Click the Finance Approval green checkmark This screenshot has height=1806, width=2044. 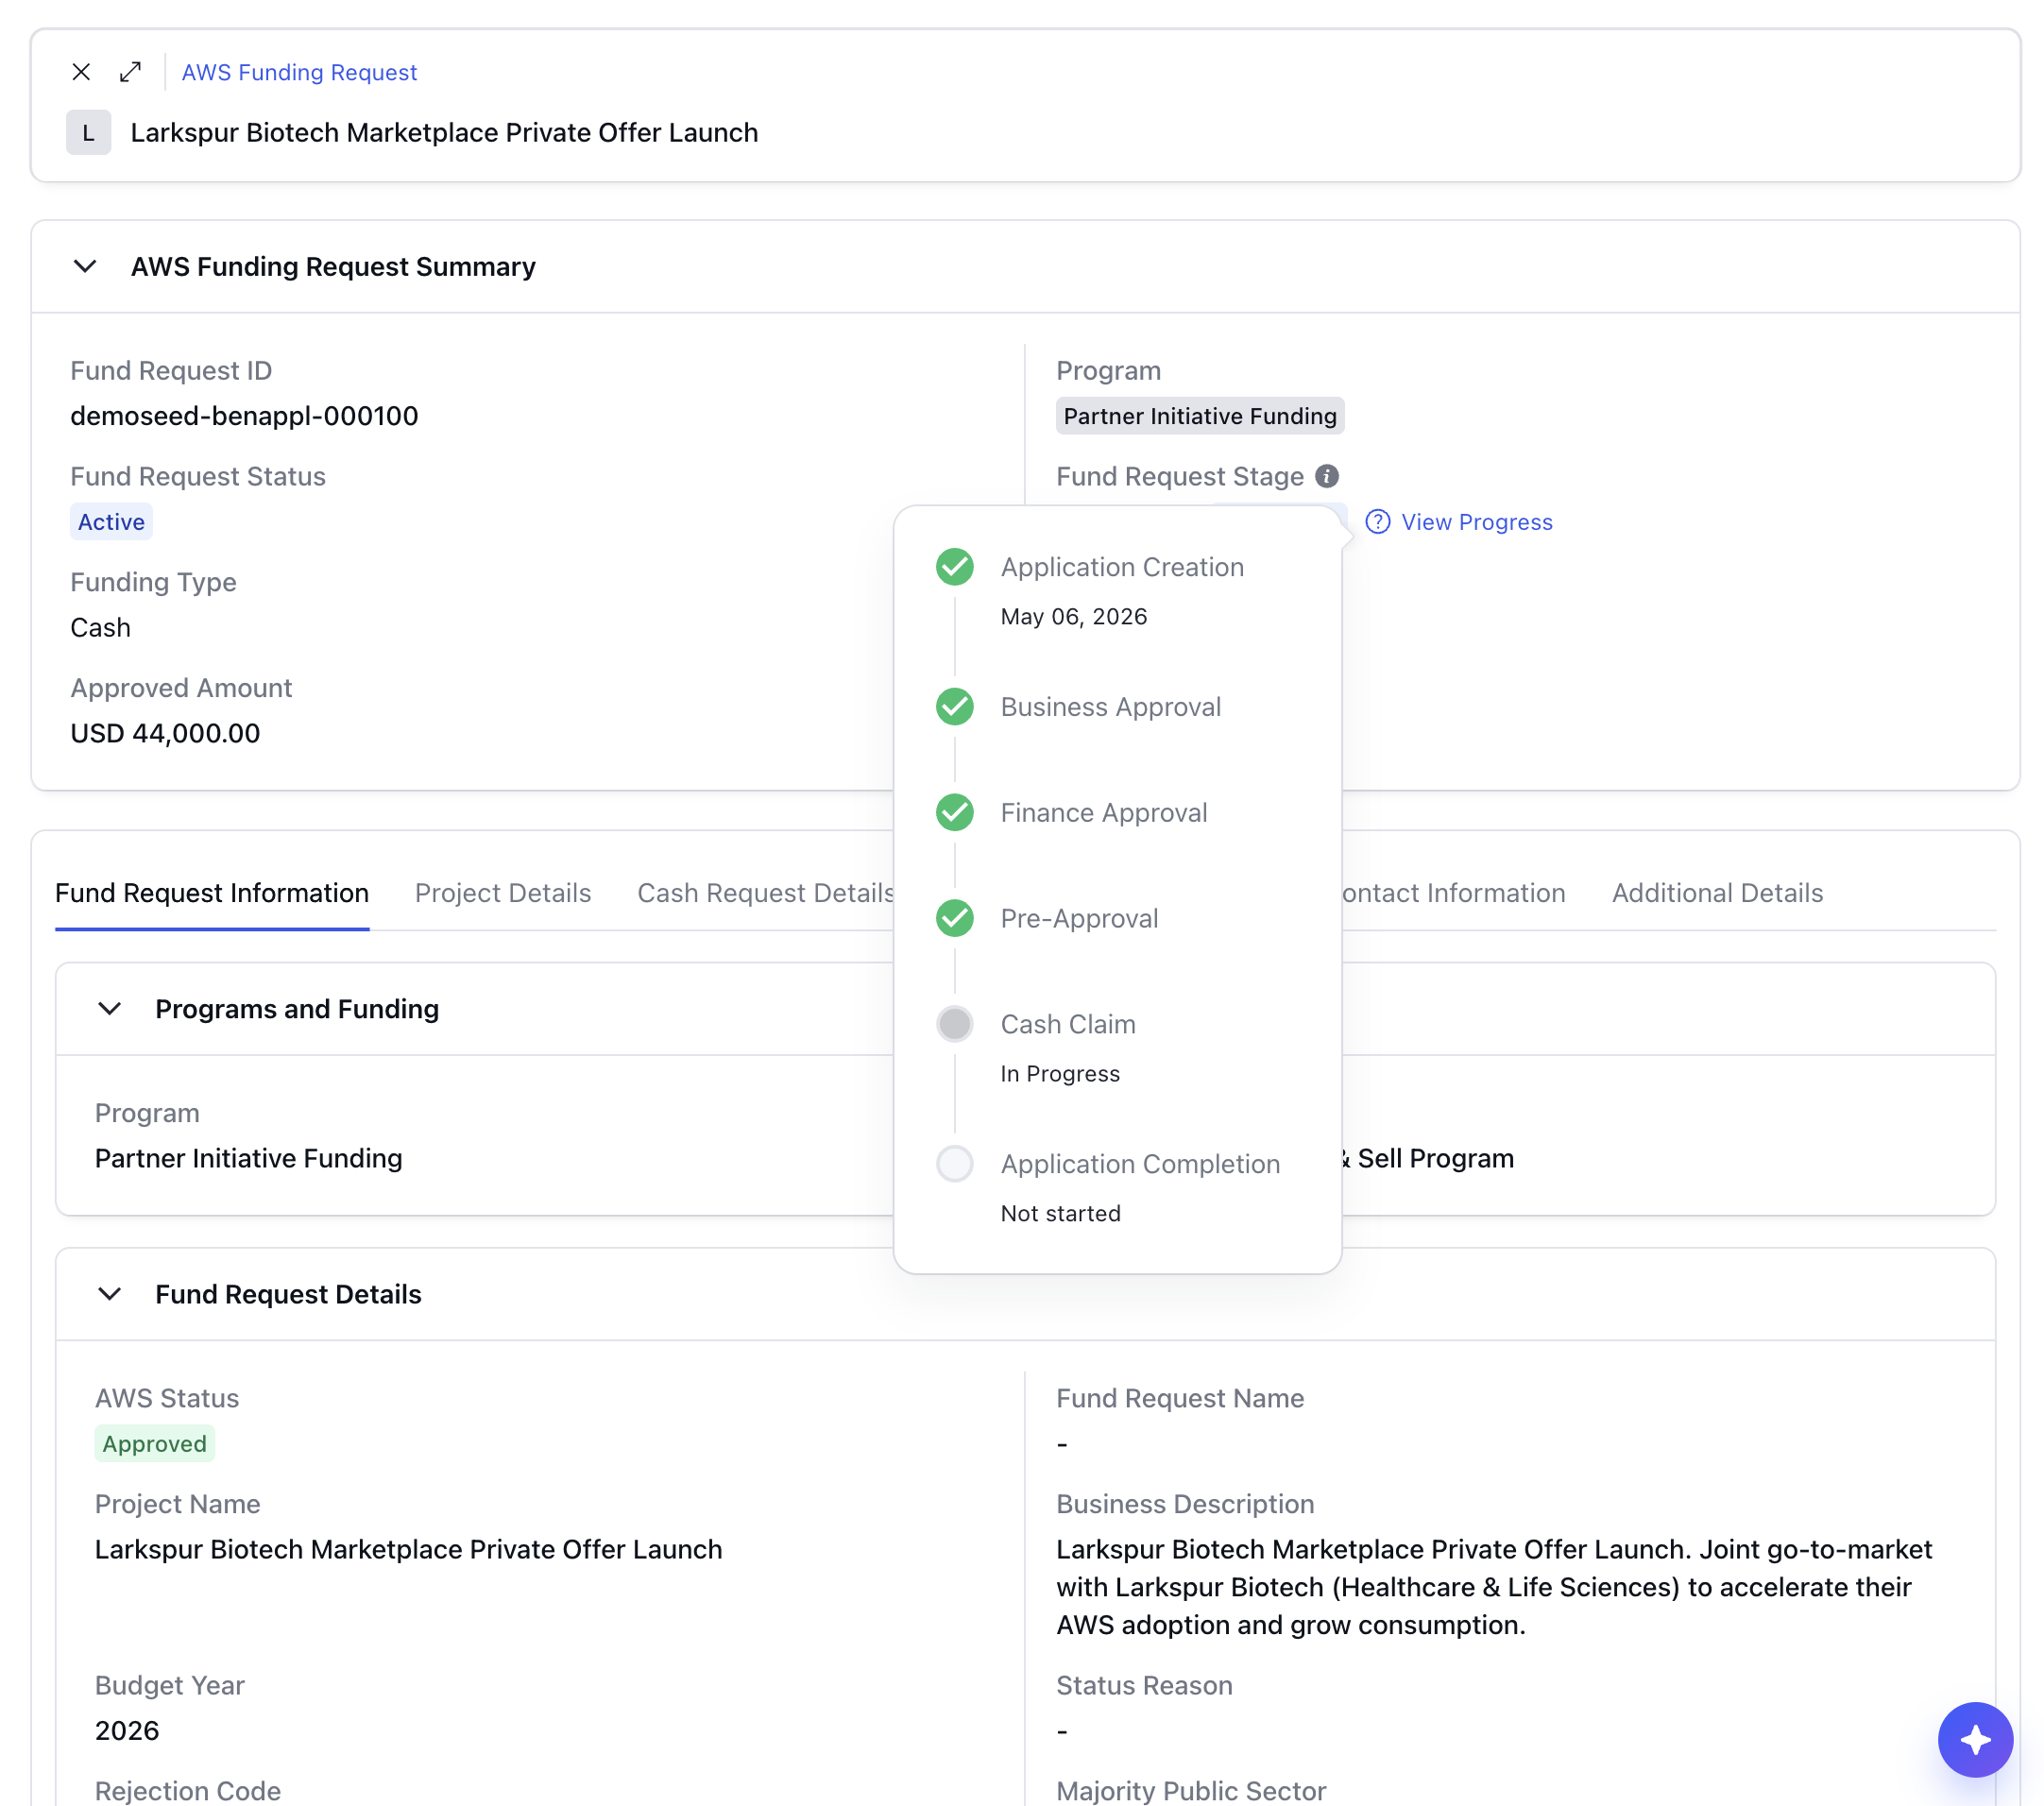pyautogui.click(x=955, y=813)
